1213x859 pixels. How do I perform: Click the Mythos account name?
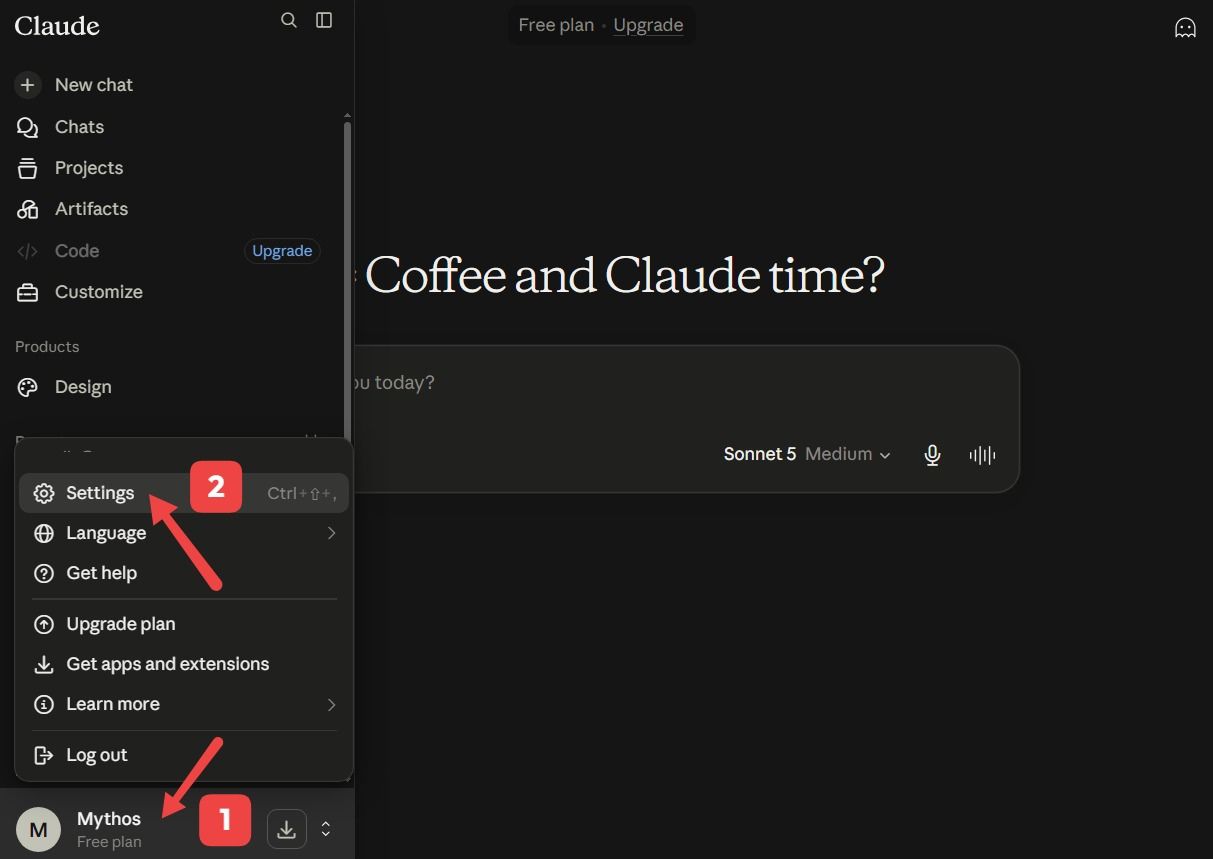pyautogui.click(x=109, y=818)
